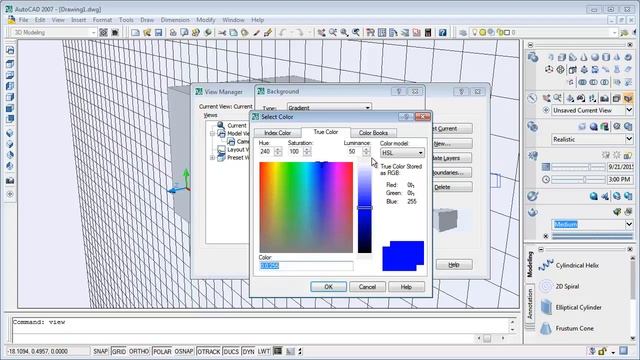
Task: Click the Plot printer icon
Action: click(x=173, y=33)
